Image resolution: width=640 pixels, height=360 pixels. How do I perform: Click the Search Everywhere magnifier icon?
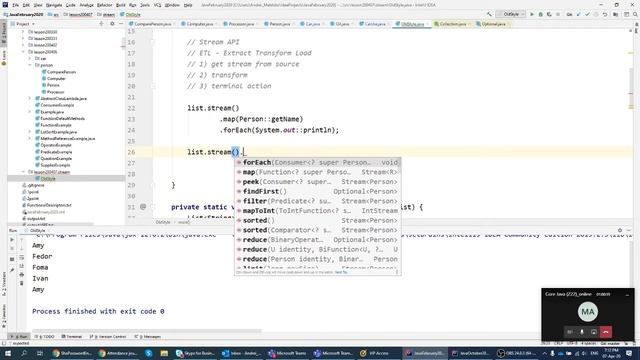point(635,14)
